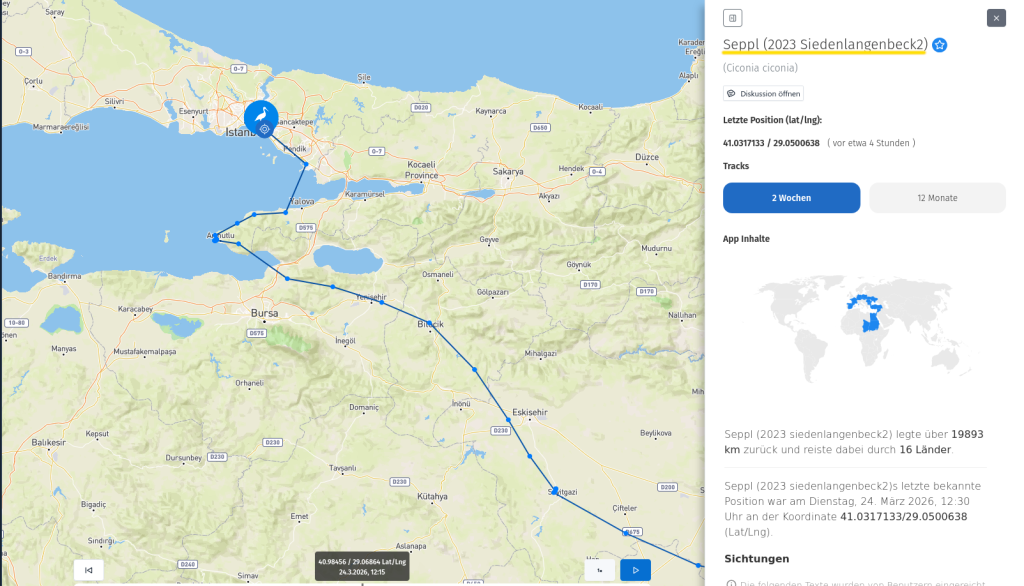This screenshot has width=1024, height=586.
Task: Select the 2 Wochen tracks option
Action: coord(791,198)
